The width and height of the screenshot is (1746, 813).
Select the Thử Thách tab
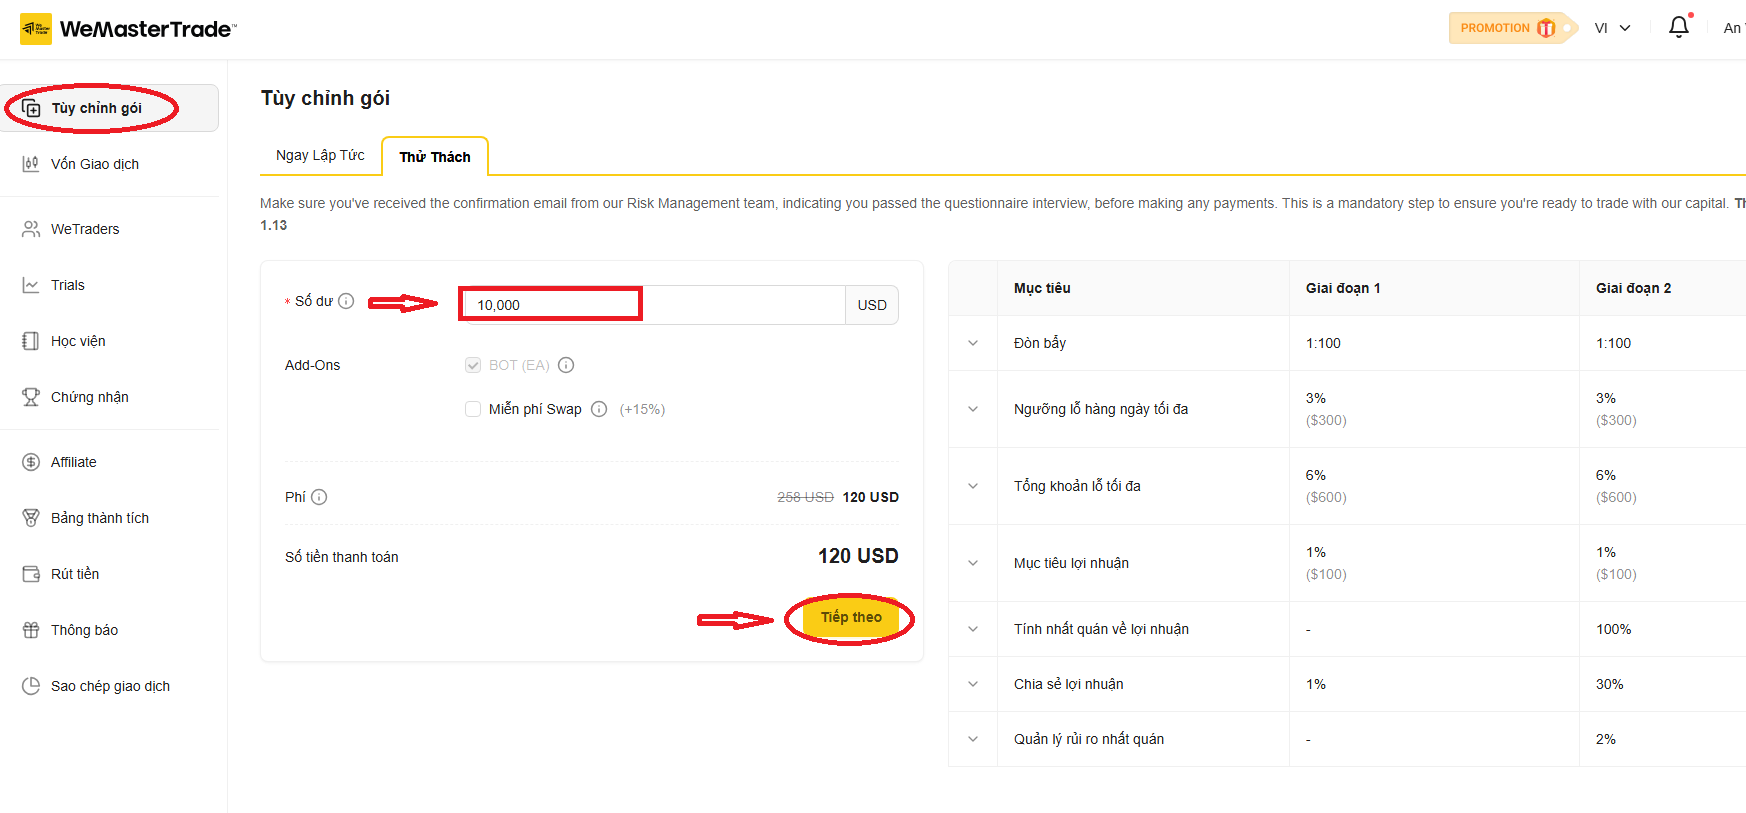435,157
